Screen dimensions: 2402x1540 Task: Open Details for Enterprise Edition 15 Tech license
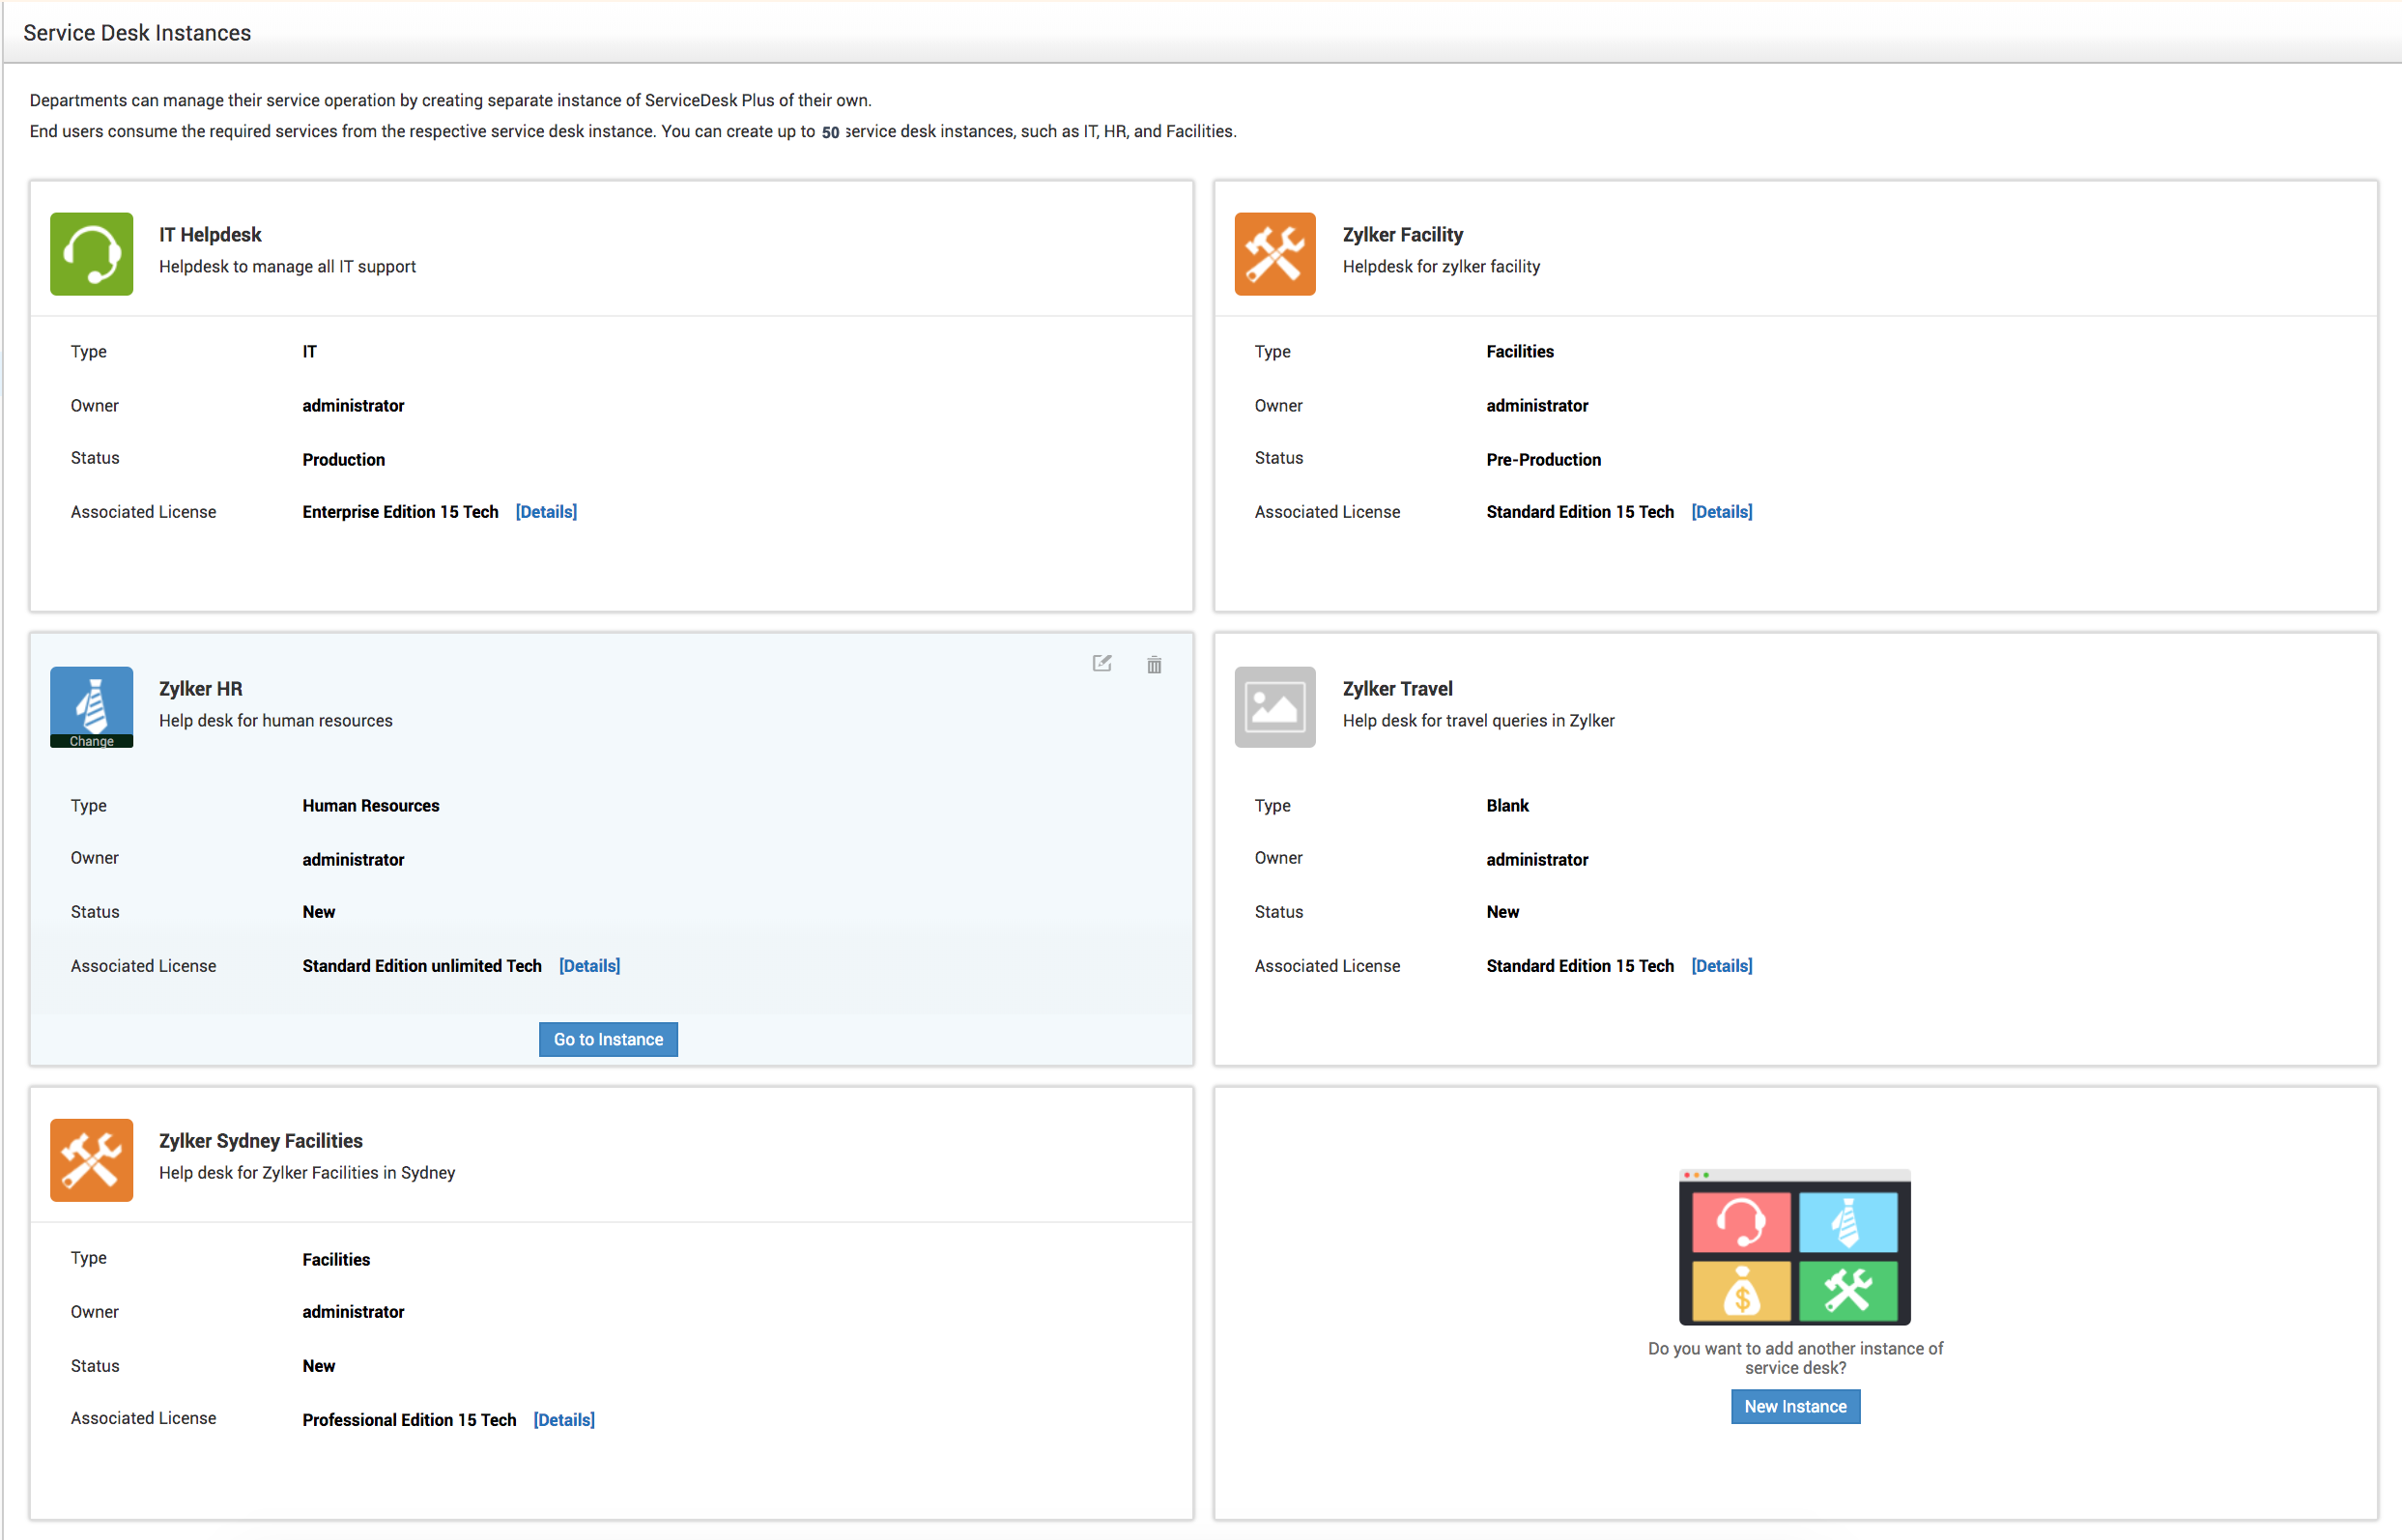coord(546,512)
